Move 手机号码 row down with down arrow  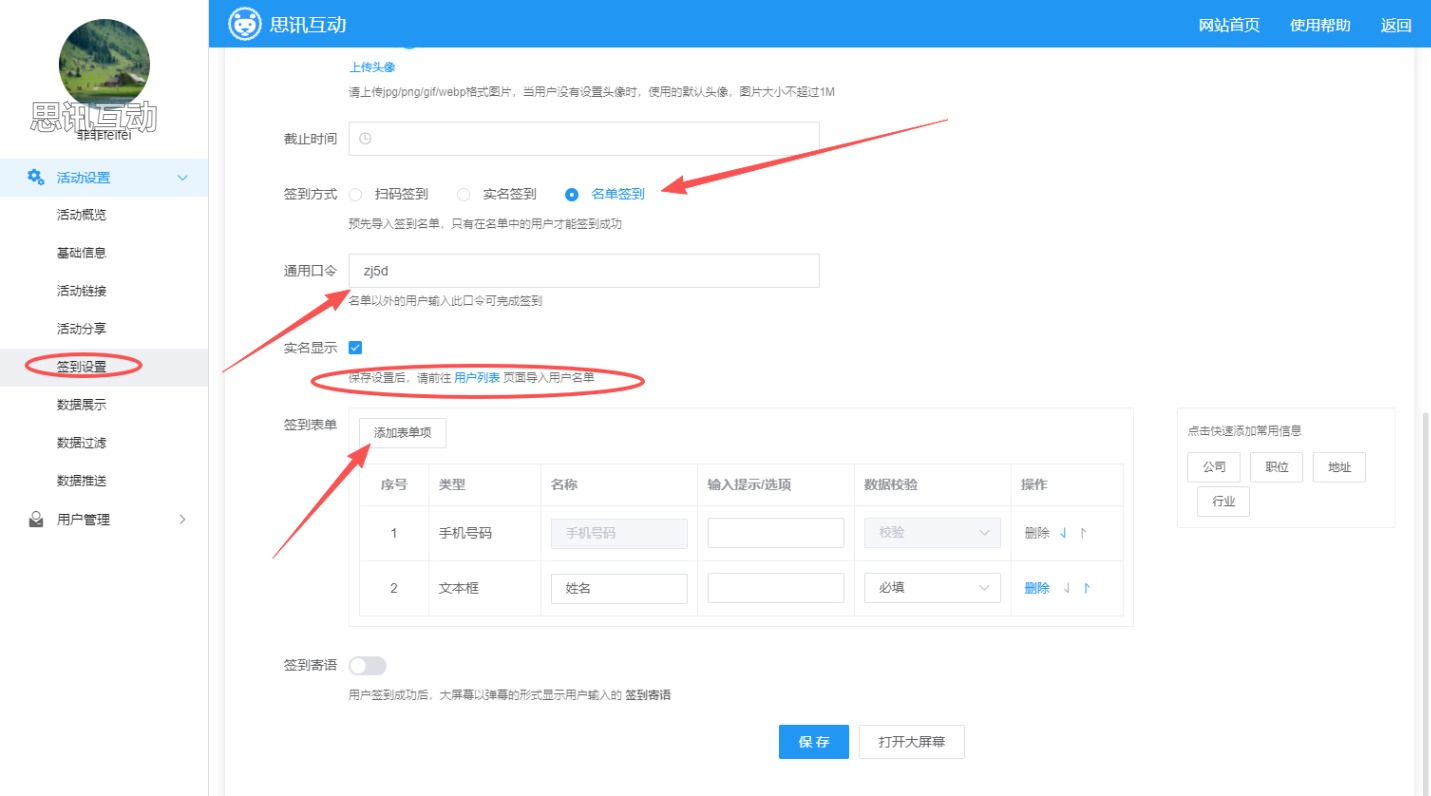pyautogui.click(x=1064, y=533)
